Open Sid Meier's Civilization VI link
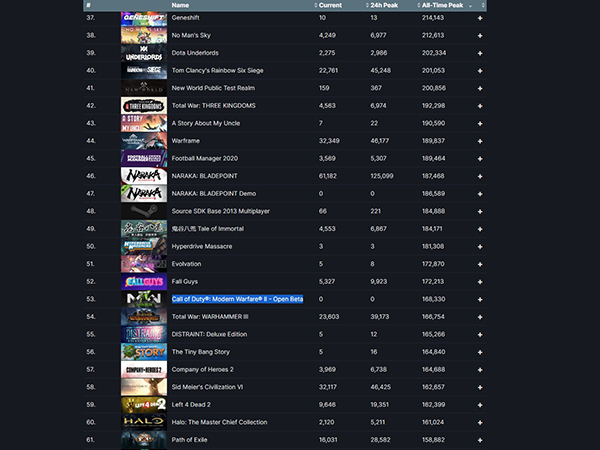This screenshot has height=450, width=600. (x=207, y=387)
